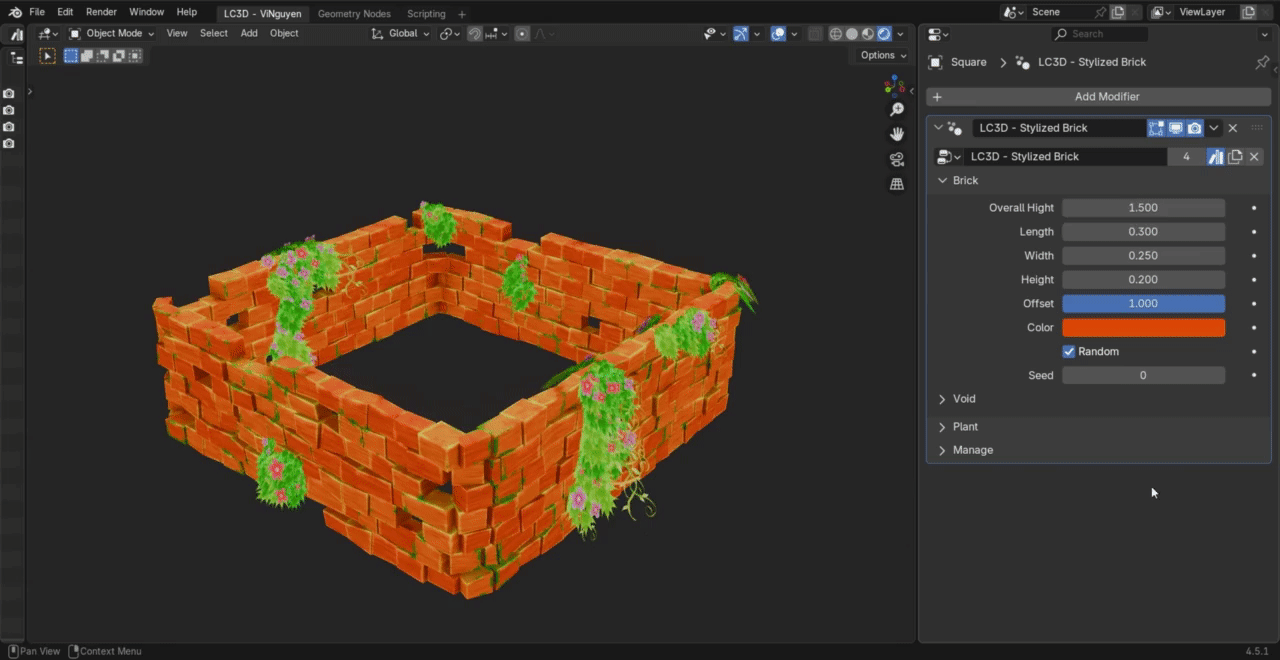Click the pan hand viewport icon
The height and width of the screenshot is (660, 1280).
click(897, 134)
